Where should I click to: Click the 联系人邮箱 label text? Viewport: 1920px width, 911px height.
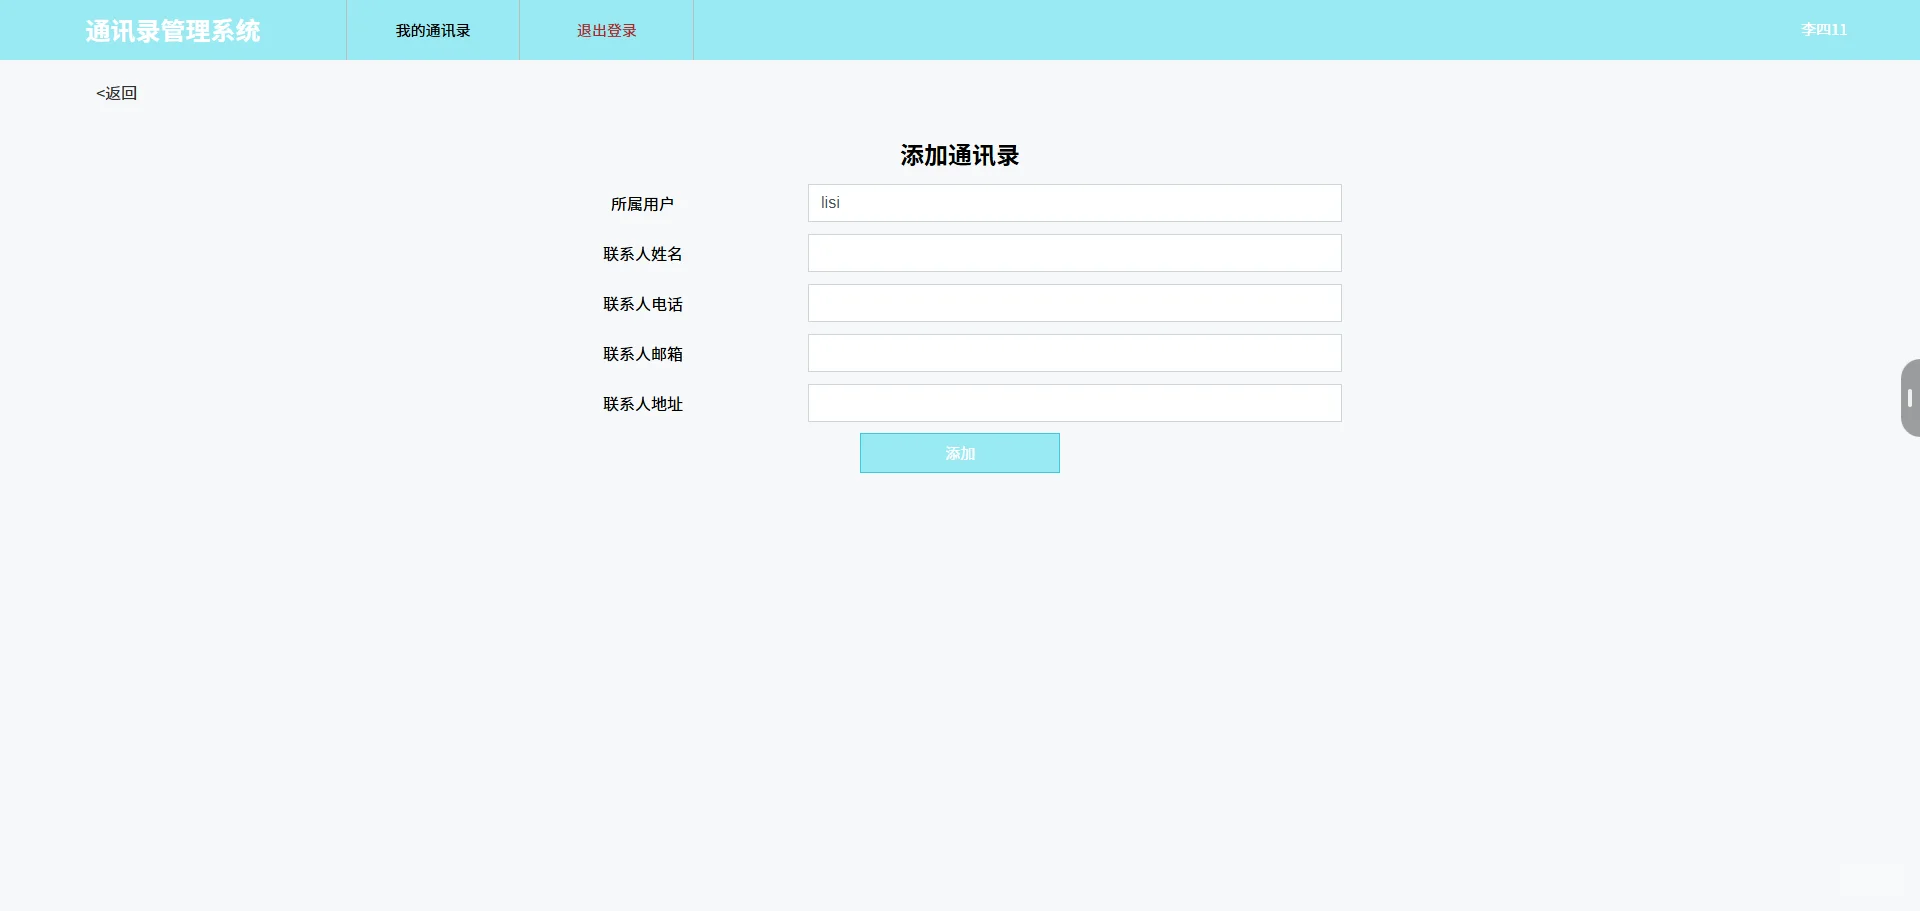pyautogui.click(x=642, y=354)
